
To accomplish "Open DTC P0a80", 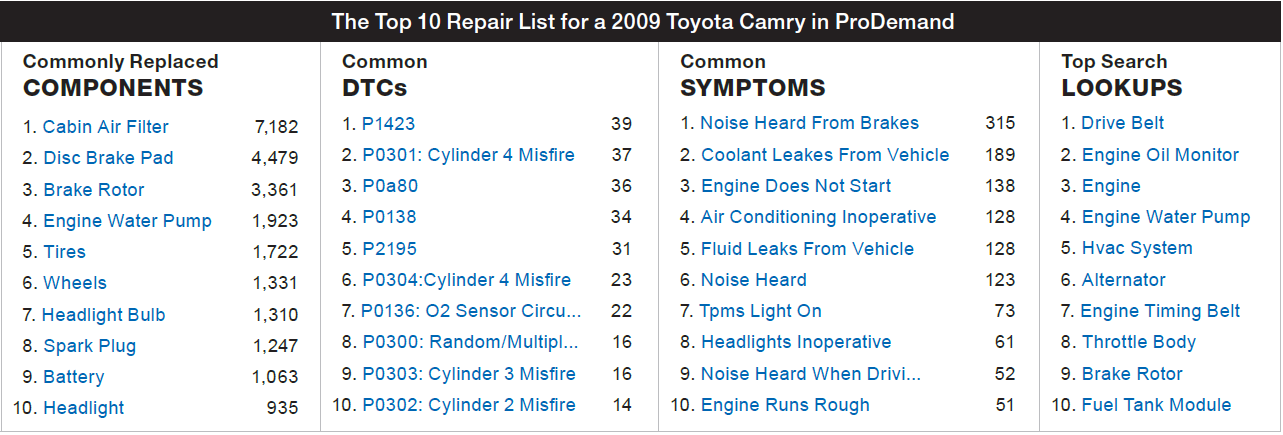I will (390, 186).
